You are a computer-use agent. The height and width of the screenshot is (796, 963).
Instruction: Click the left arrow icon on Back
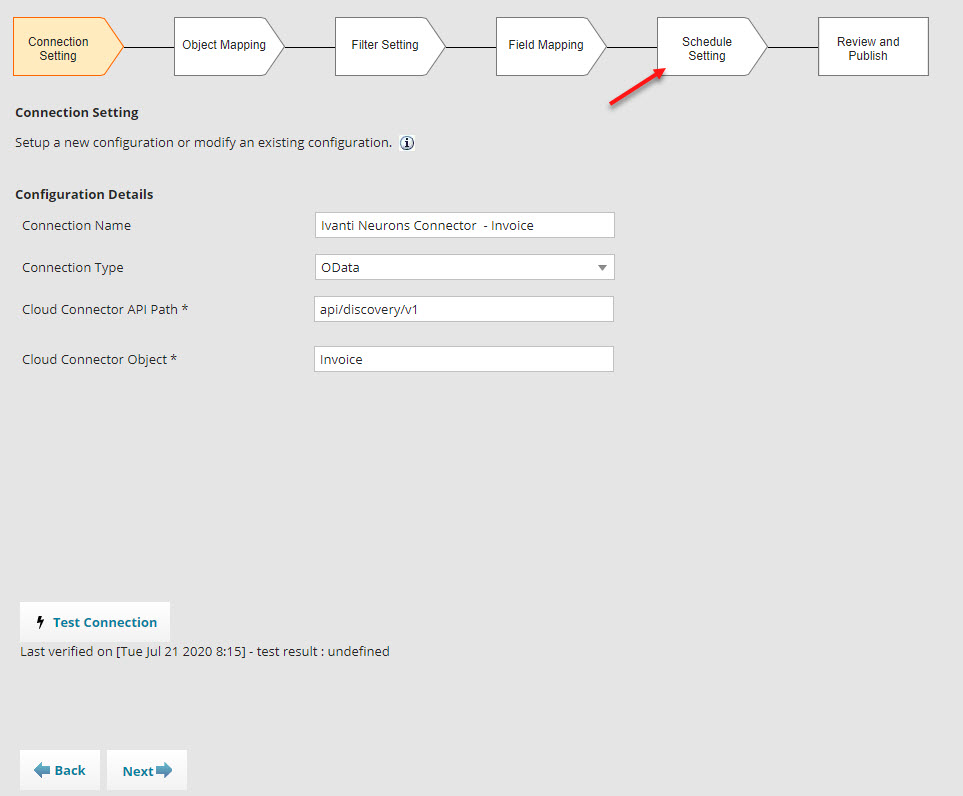pos(42,770)
